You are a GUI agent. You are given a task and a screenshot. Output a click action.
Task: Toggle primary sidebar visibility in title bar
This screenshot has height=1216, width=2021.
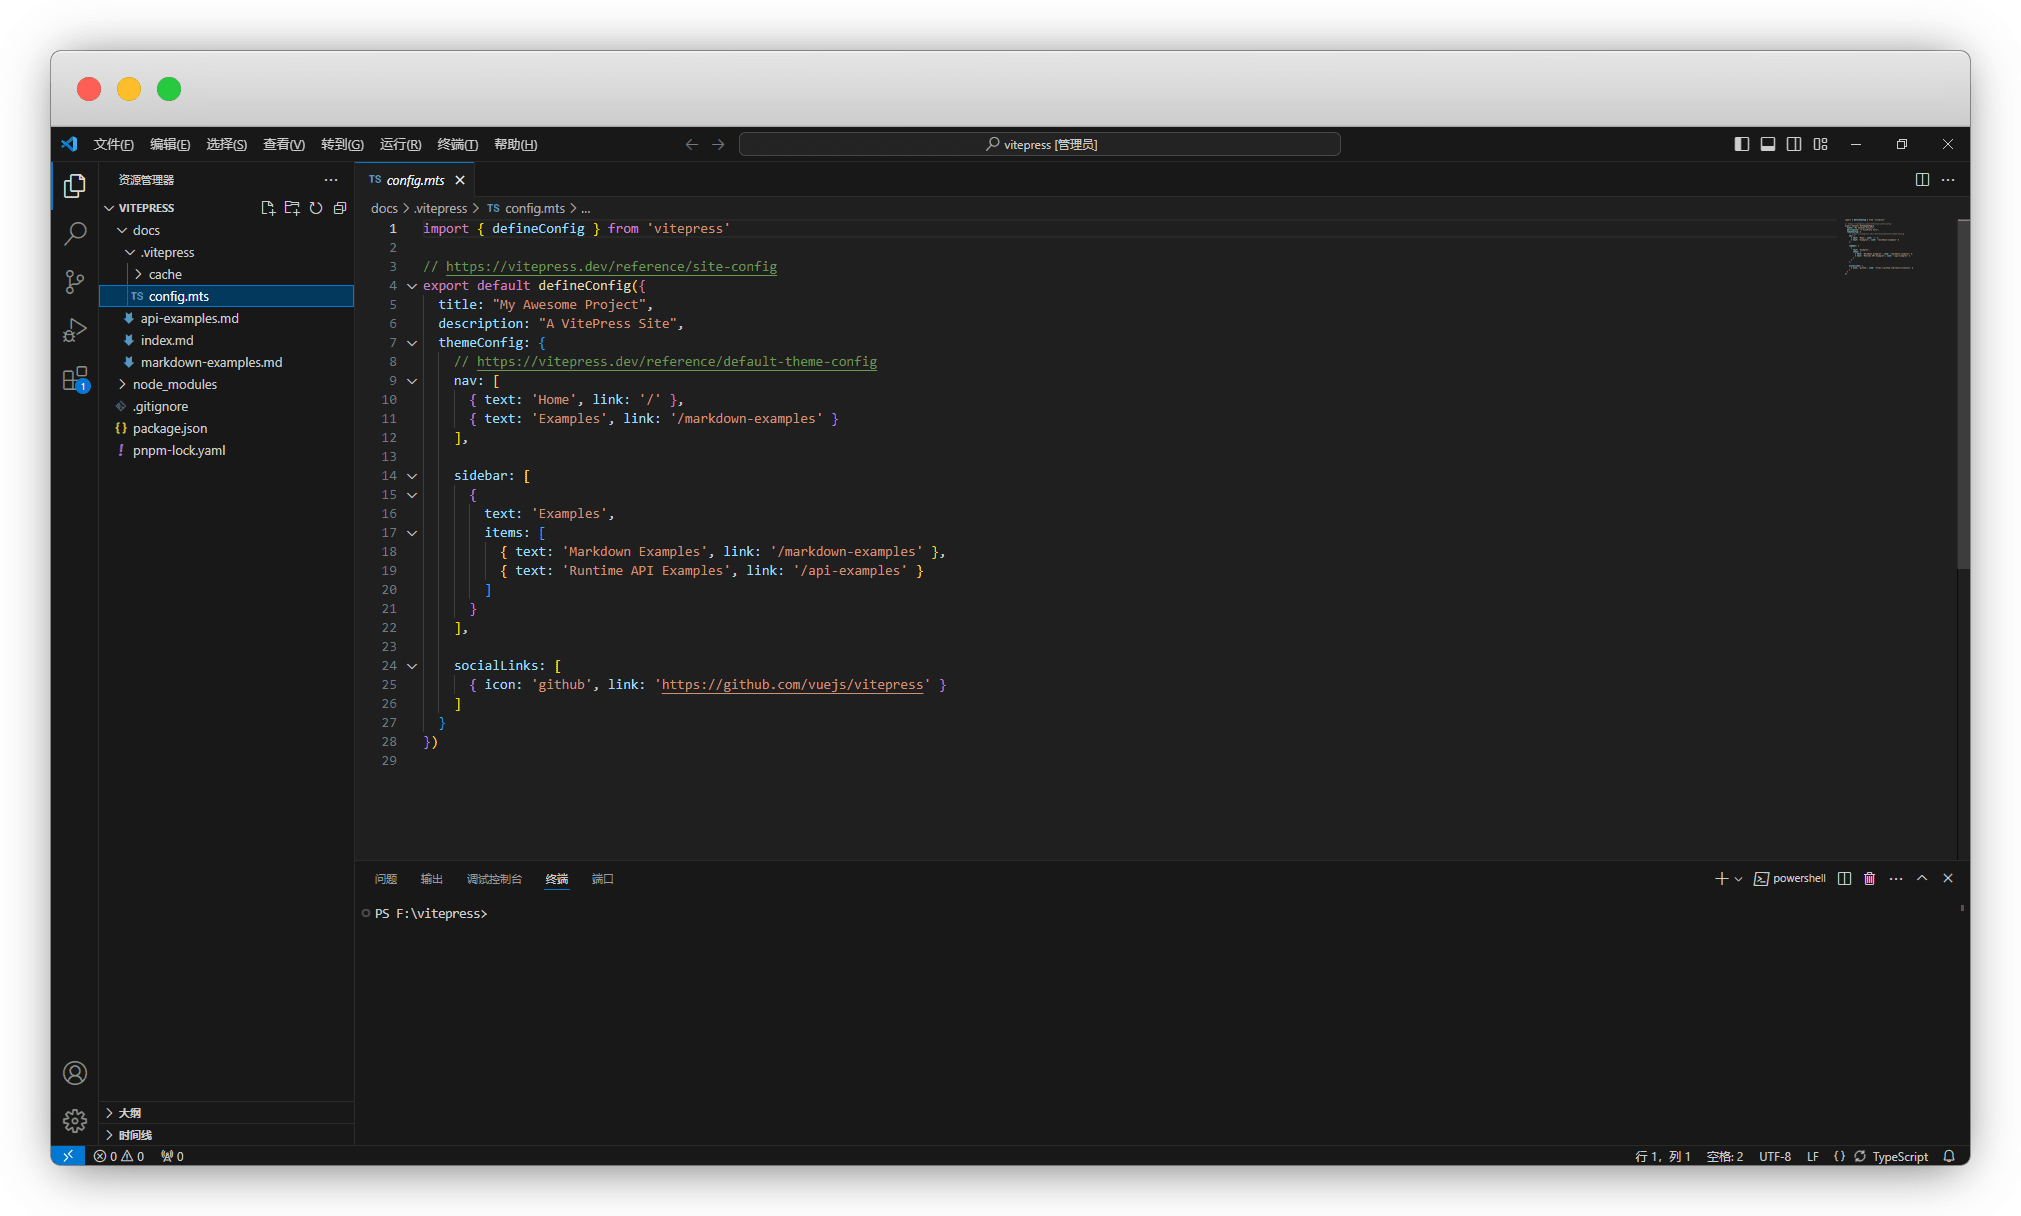(x=1742, y=144)
